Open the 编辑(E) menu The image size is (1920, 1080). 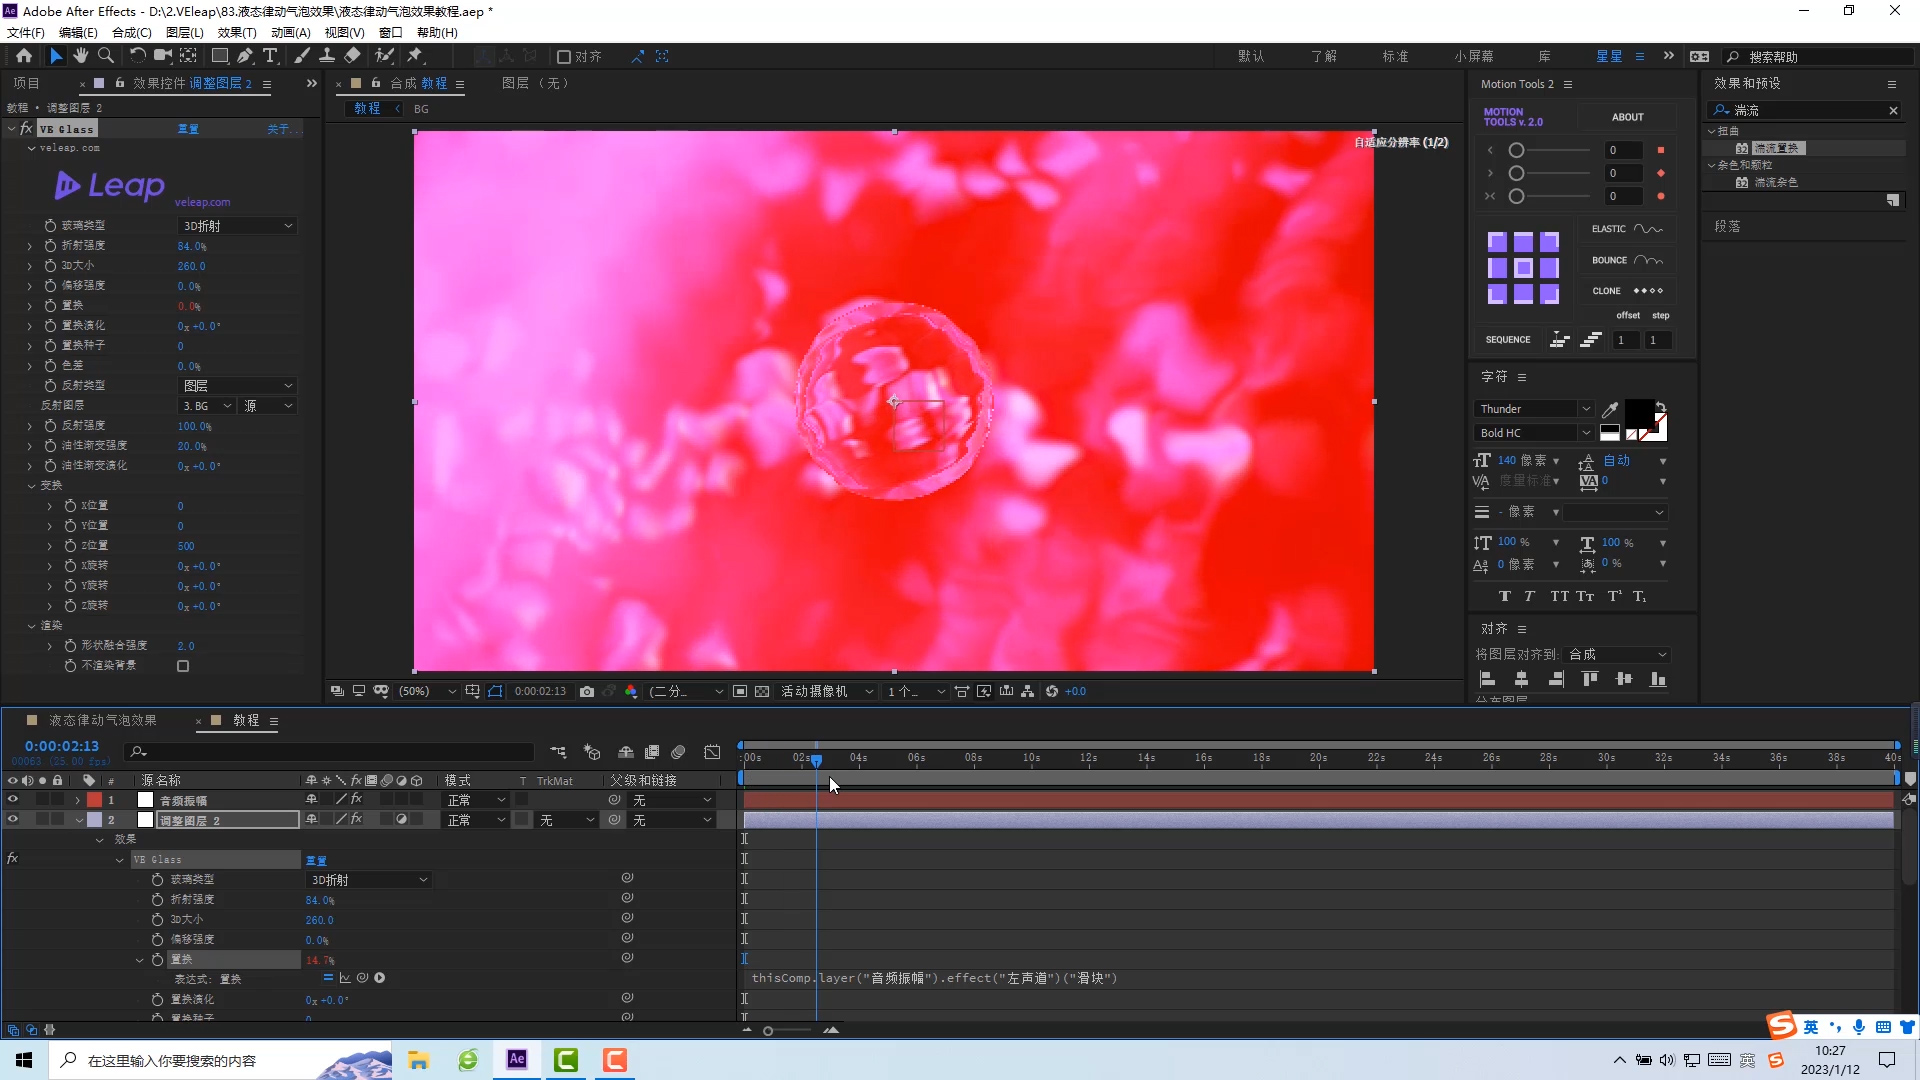(x=78, y=32)
